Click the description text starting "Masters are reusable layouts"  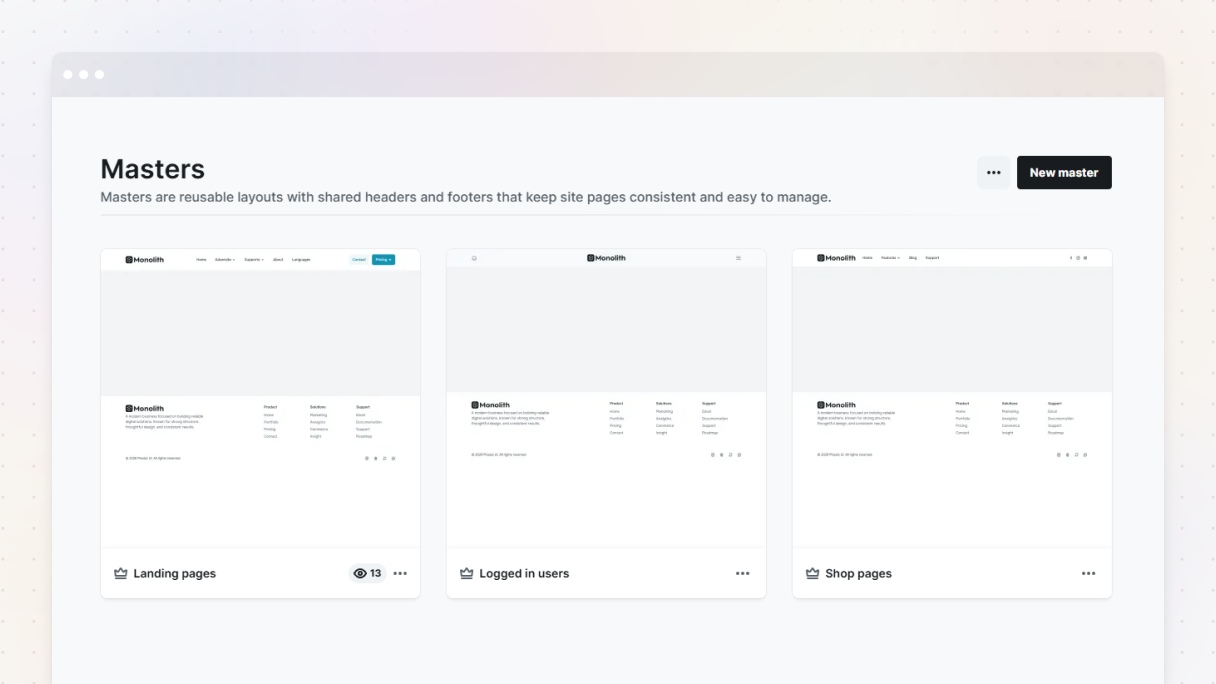(466, 197)
